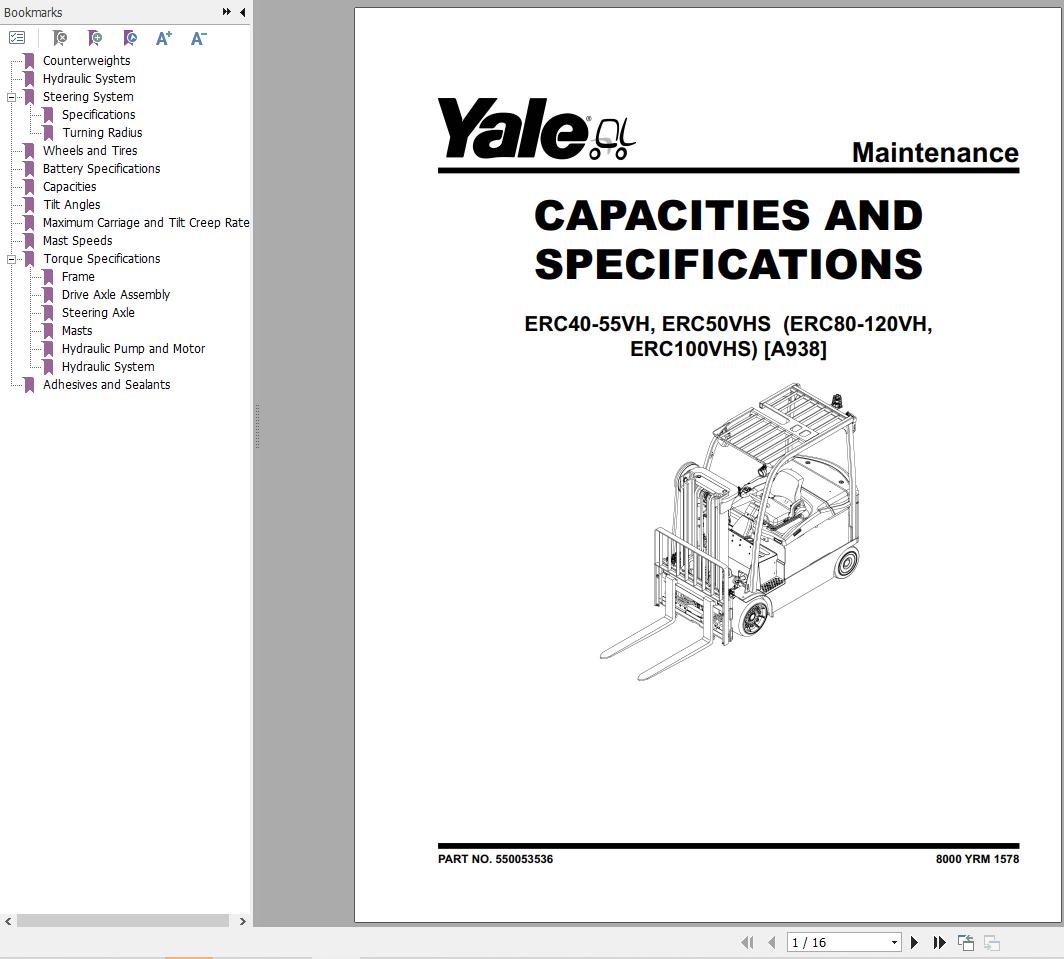Click the delete bookmark icon
This screenshot has height=959, width=1064.
coord(60,38)
